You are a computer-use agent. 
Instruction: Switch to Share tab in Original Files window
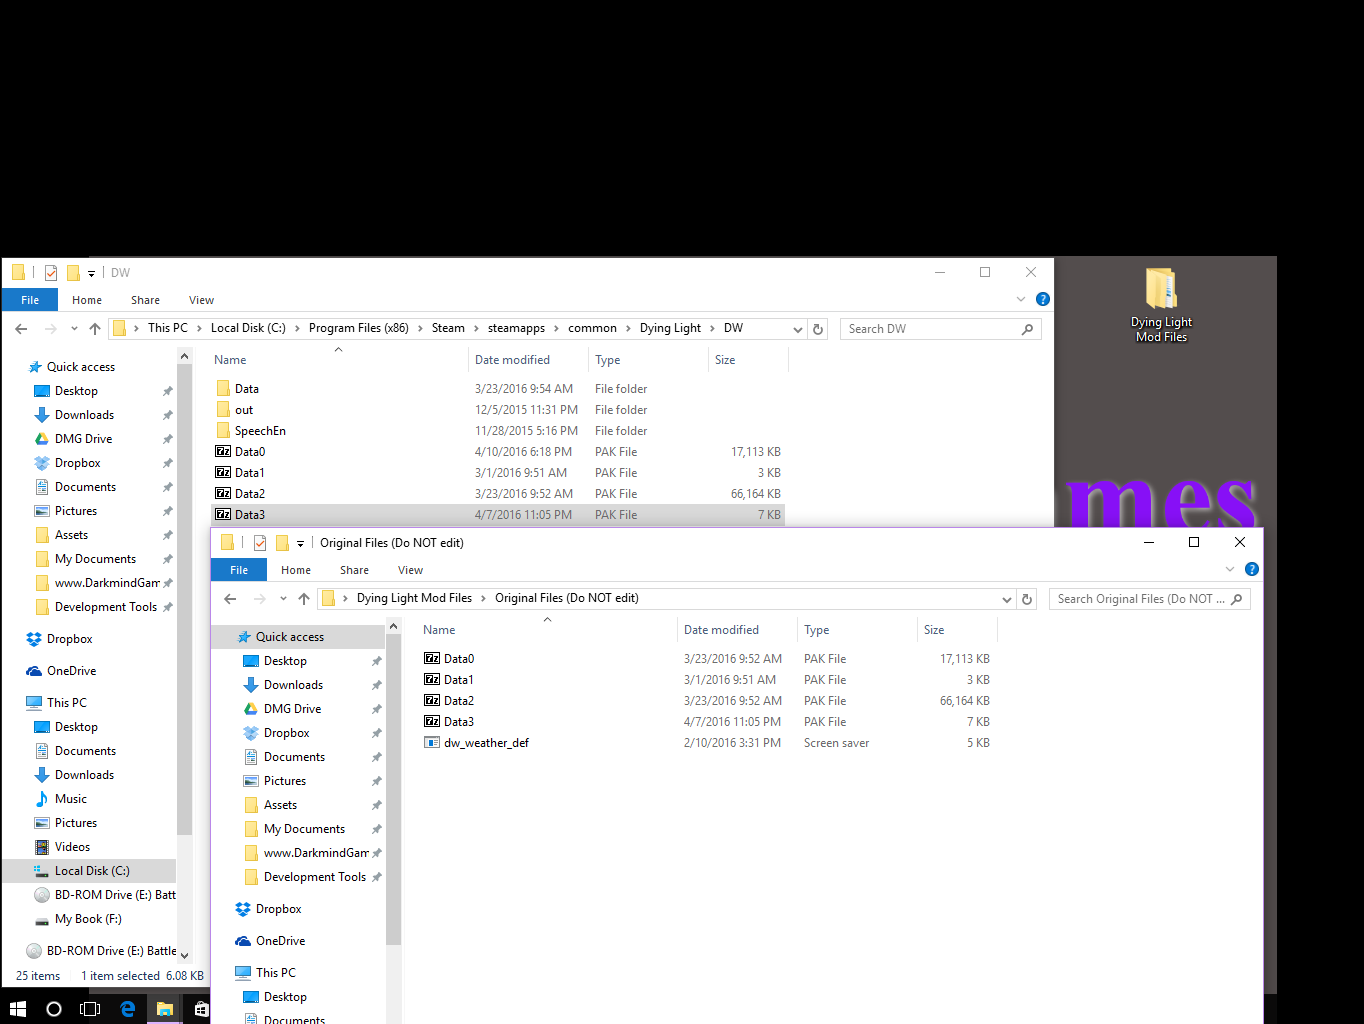354,570
